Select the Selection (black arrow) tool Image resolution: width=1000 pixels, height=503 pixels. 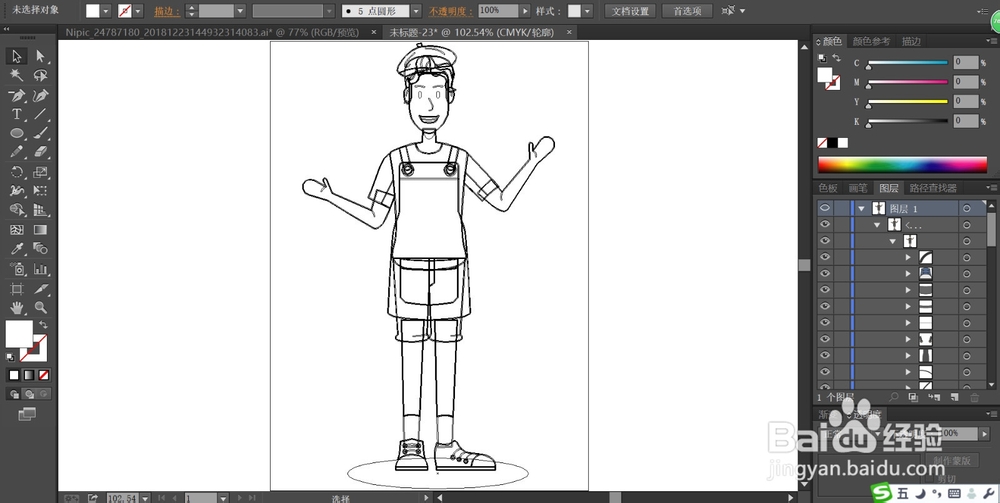tap(17, 56)
